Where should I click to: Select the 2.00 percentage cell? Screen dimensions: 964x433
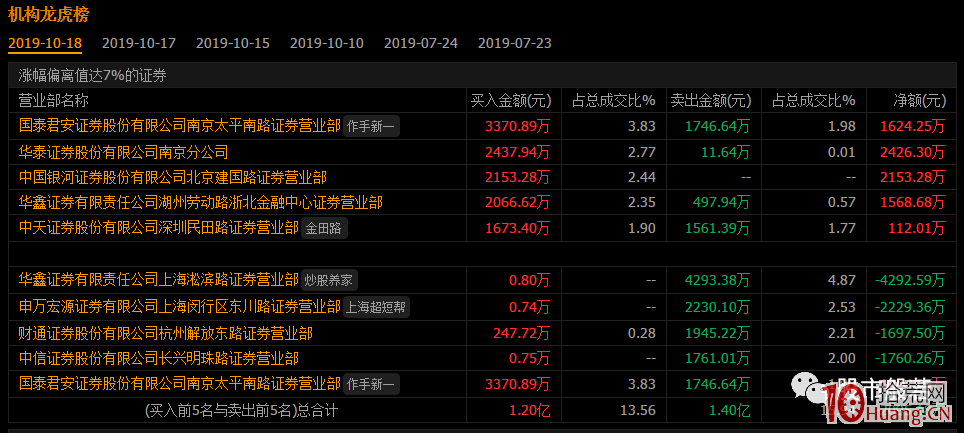tap(842, 358)
